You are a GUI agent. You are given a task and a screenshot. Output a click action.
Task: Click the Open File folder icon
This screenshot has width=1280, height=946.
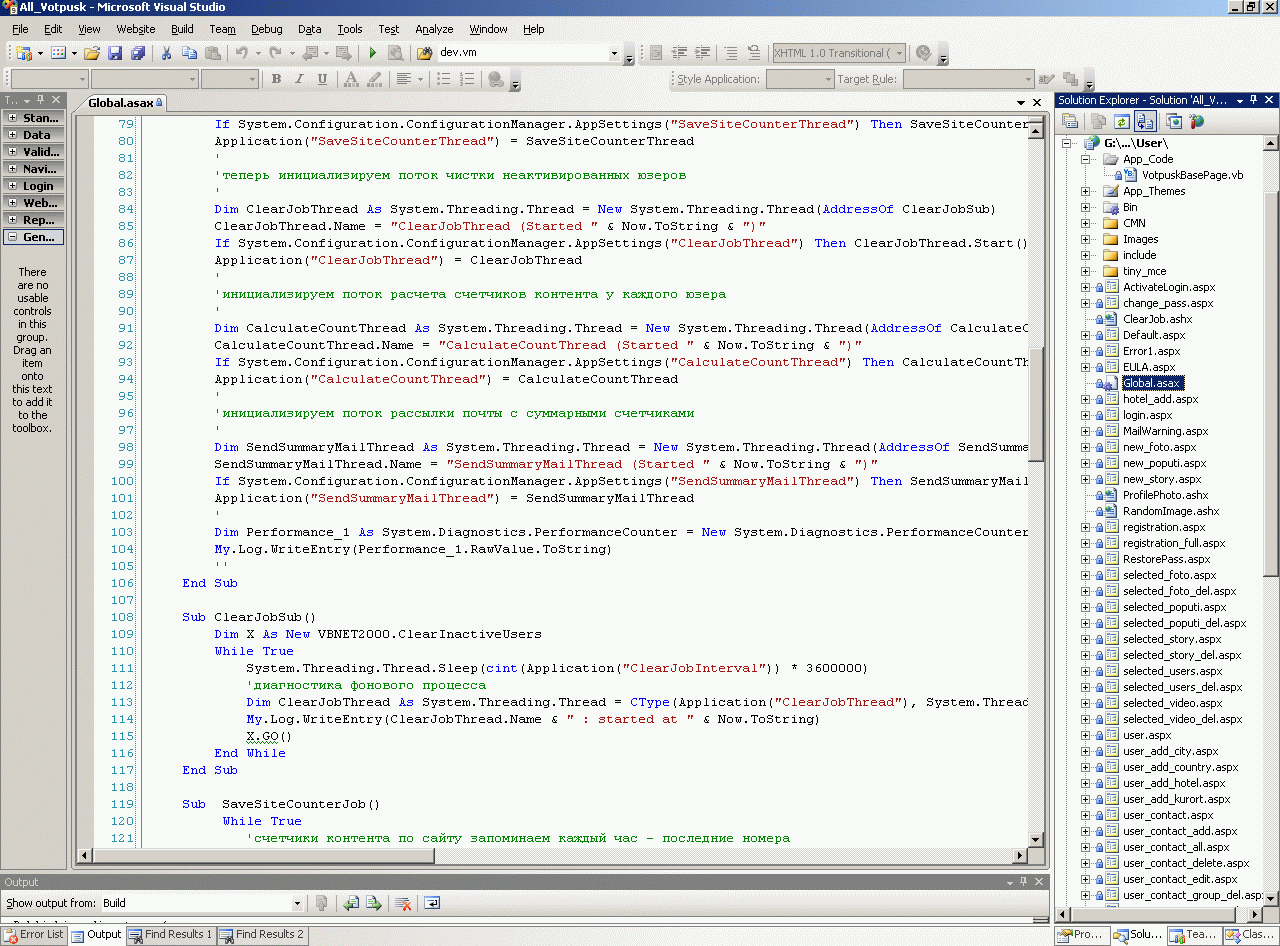click(x=92, y=53)
